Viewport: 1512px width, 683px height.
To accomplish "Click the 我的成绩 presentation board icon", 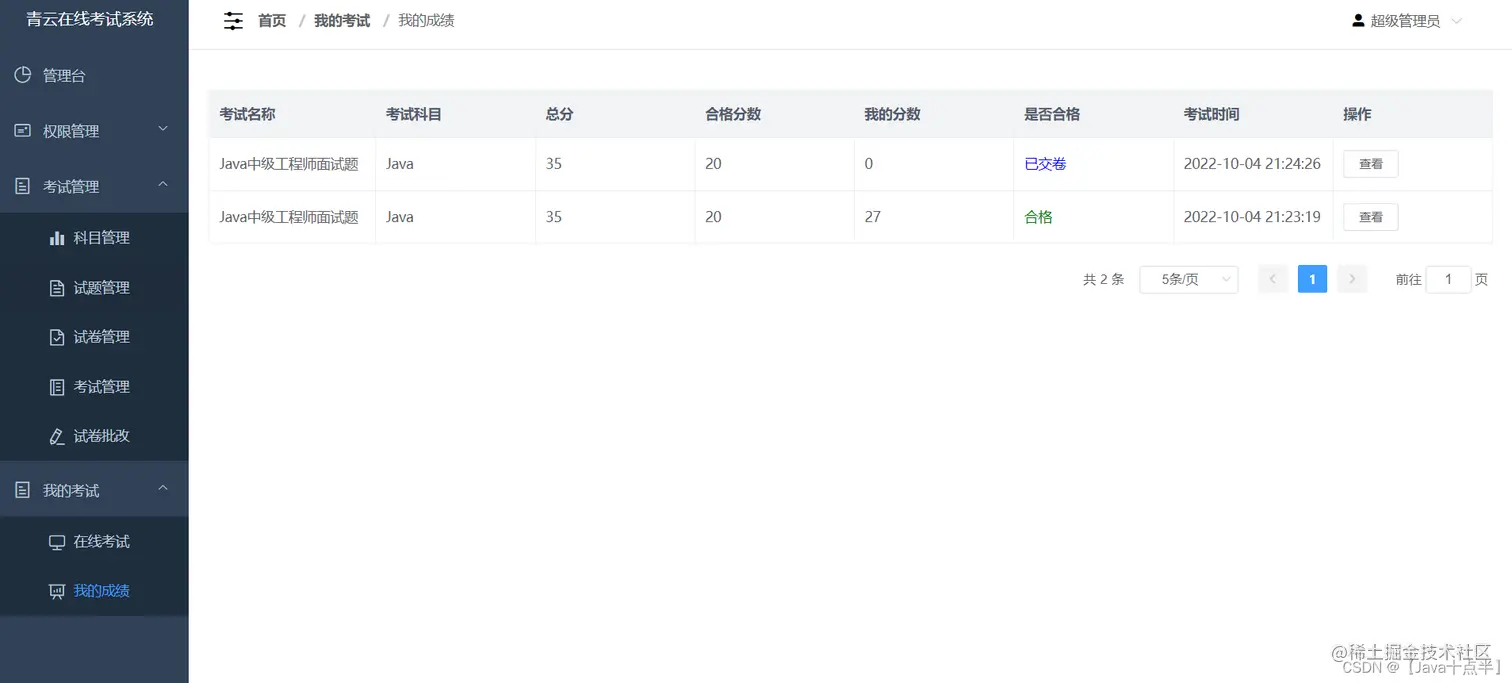I will pos(57,591).
